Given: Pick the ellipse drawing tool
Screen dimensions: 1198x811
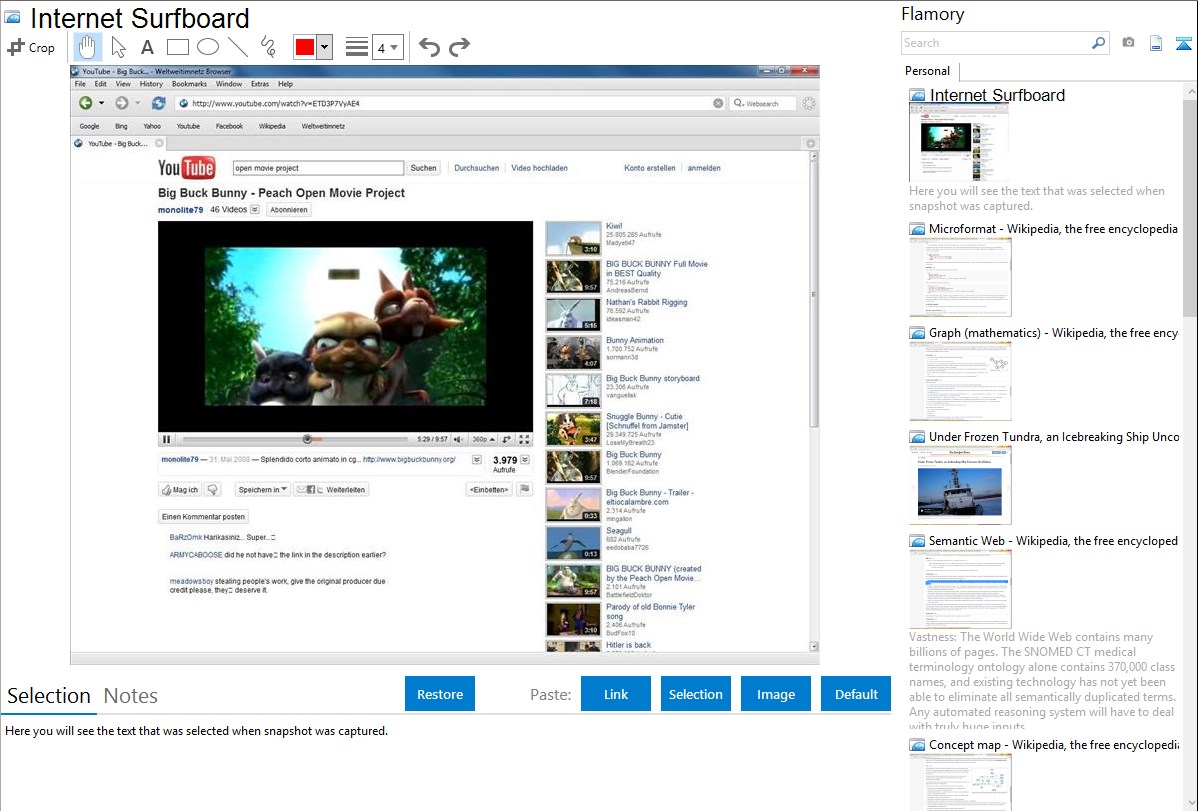Looking at the screenshot, I should pos(208,47).
